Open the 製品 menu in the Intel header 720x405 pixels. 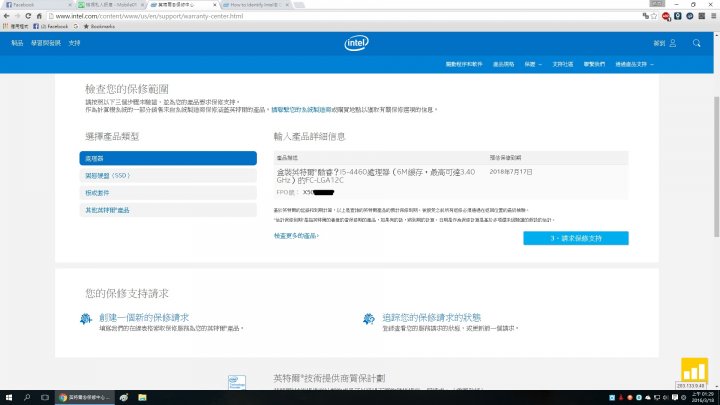click(17, 43)
